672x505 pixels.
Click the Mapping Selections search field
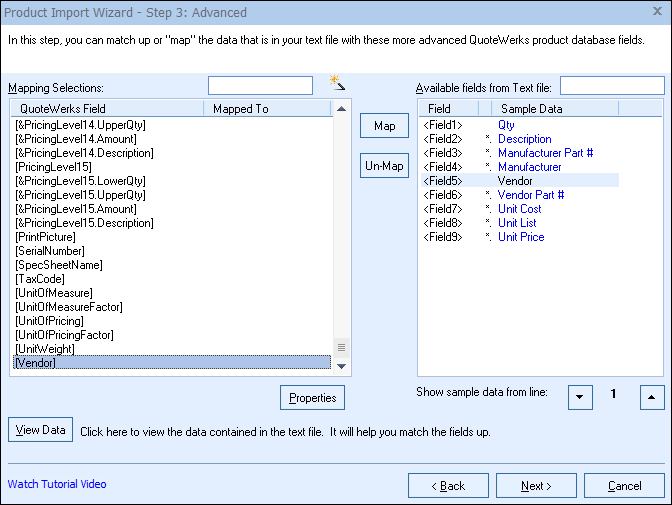pyautogui.click(x=260, y=86)
